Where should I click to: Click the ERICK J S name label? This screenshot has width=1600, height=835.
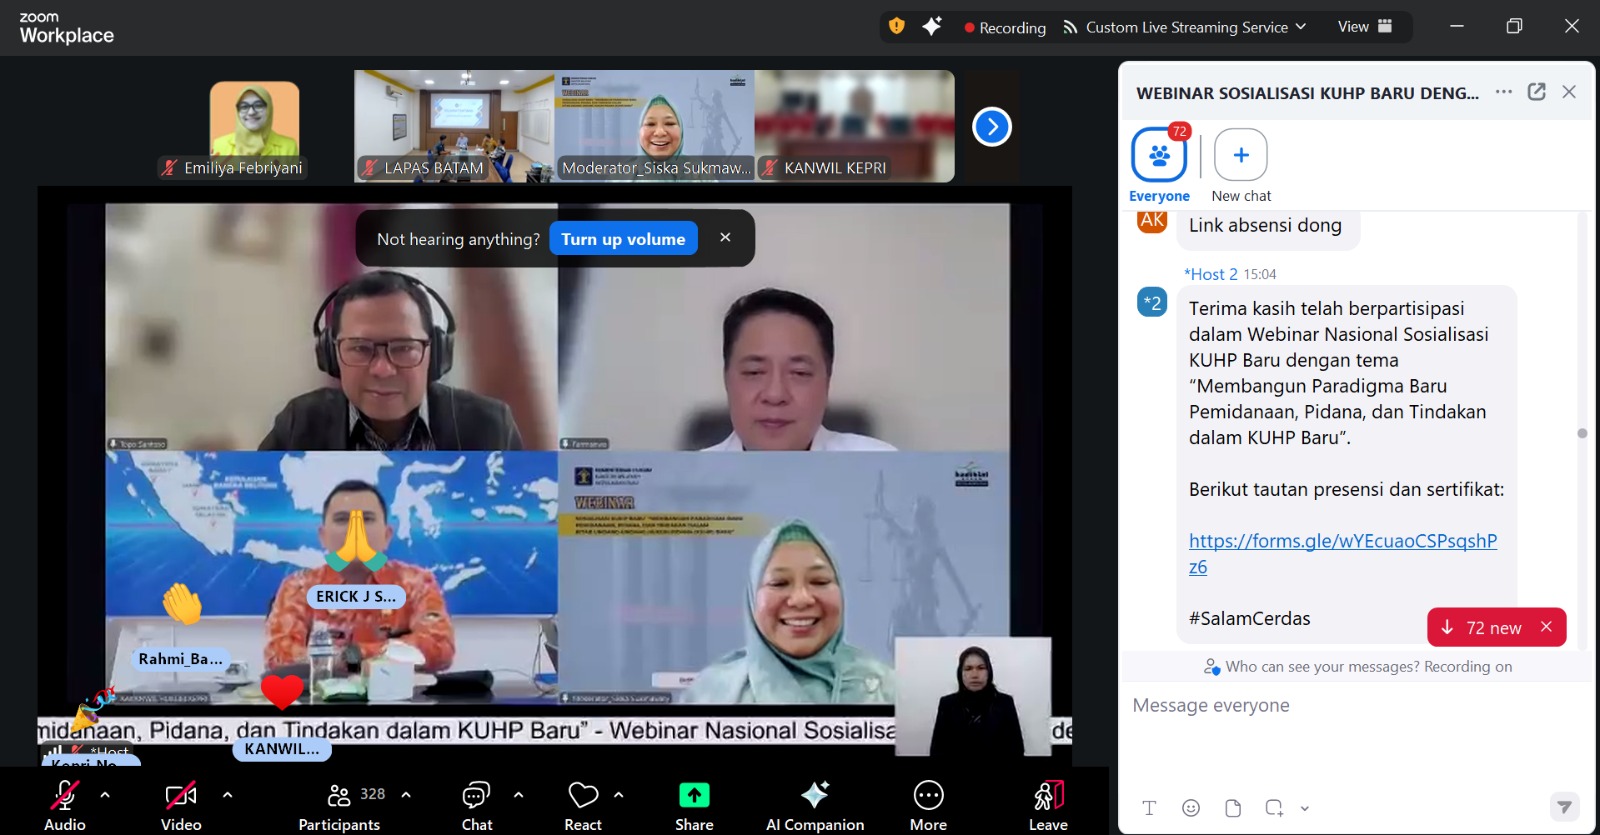point(356,596)
